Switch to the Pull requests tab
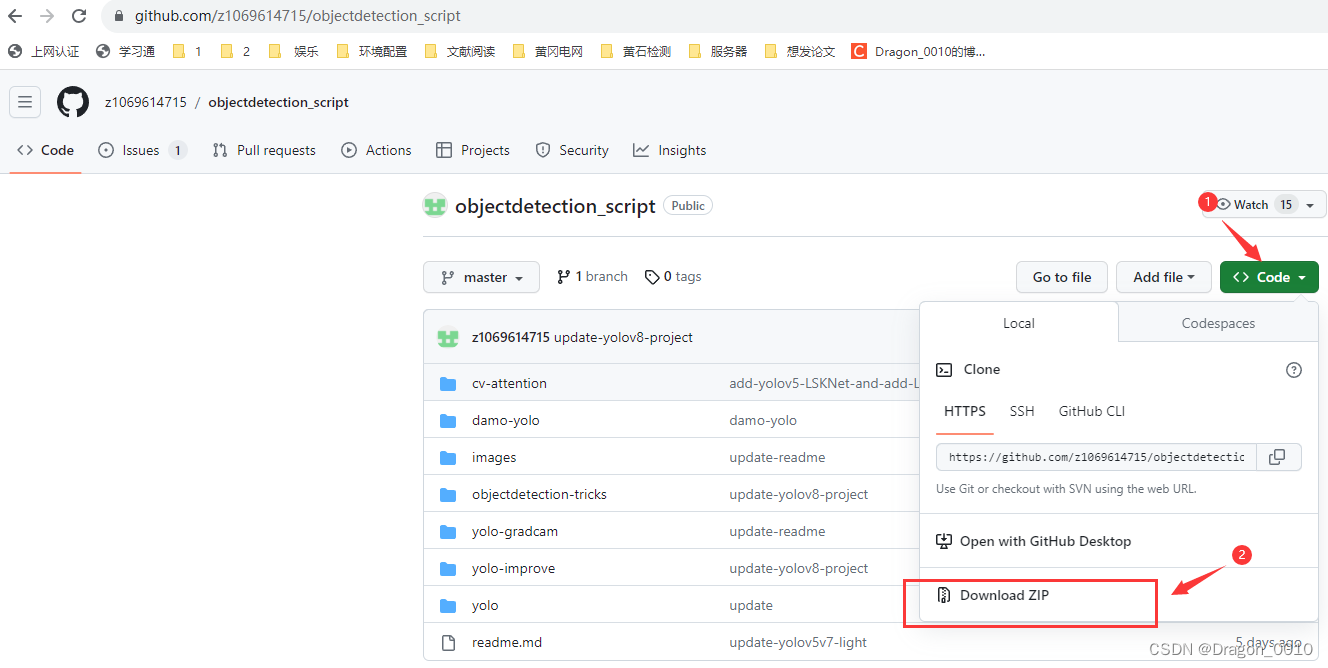The image size is (1328, 668). [264, 150]
